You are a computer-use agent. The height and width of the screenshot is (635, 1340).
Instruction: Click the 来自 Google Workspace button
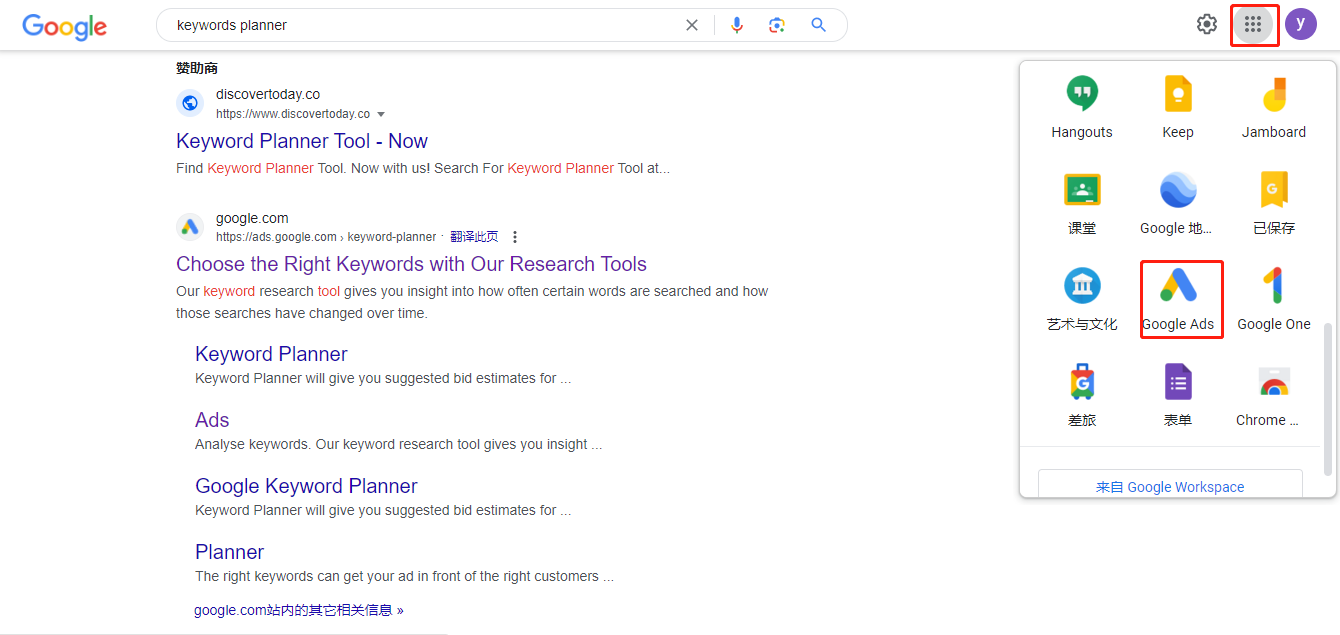(1170, 487)
